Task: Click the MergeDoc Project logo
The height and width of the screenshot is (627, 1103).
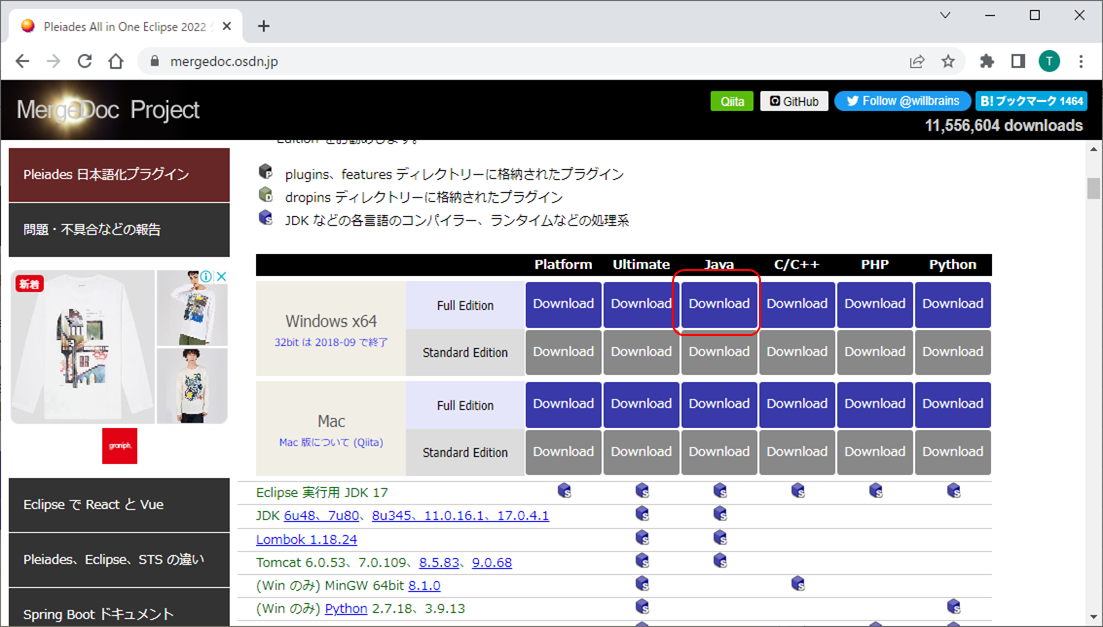Action: (108, 110)
